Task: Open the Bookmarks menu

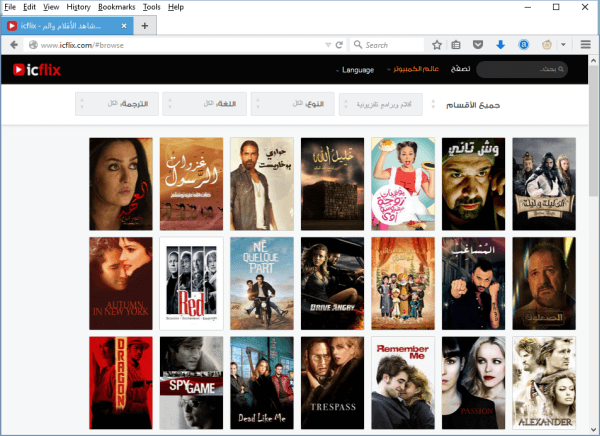Action: coord(116,7)
